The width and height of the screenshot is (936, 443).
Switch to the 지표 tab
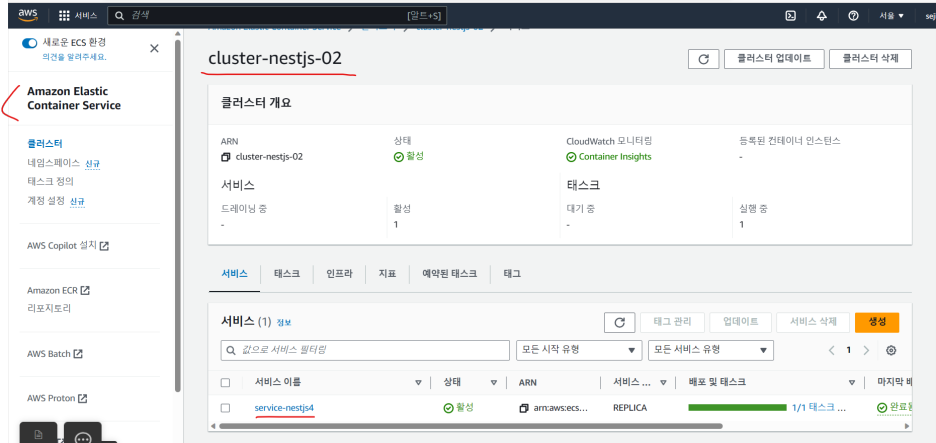coord(387,274)
